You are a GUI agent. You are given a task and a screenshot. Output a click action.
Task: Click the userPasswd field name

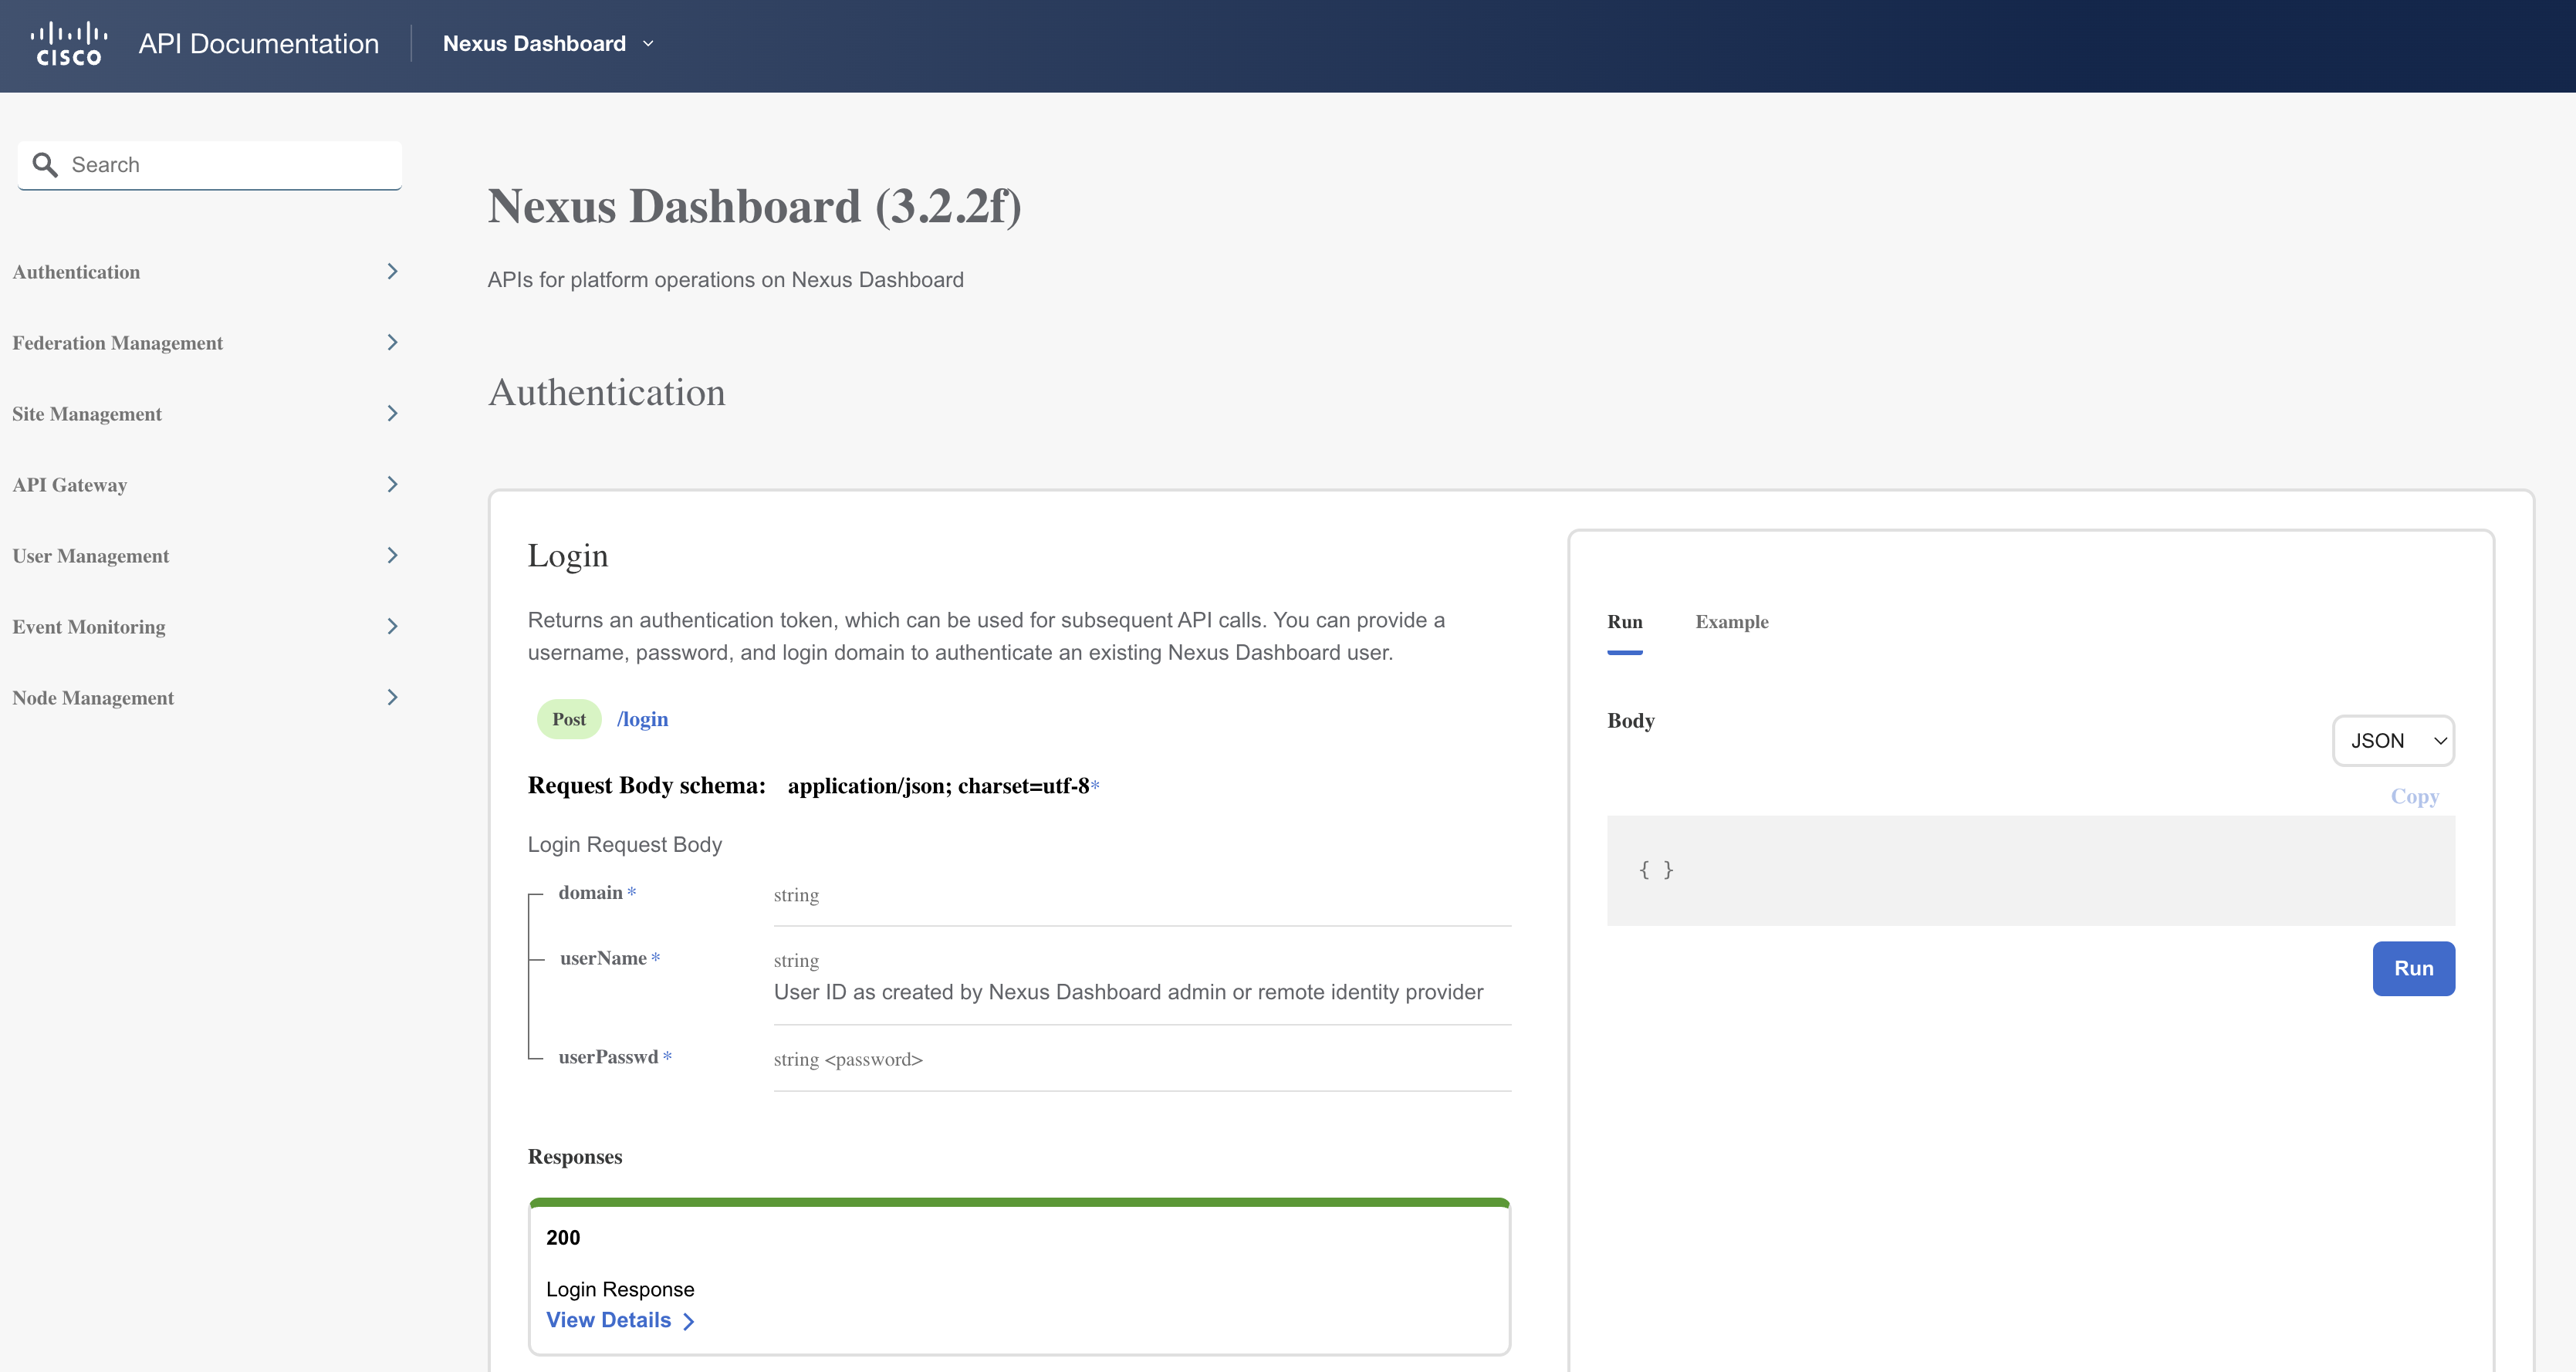pos(608,1058)
